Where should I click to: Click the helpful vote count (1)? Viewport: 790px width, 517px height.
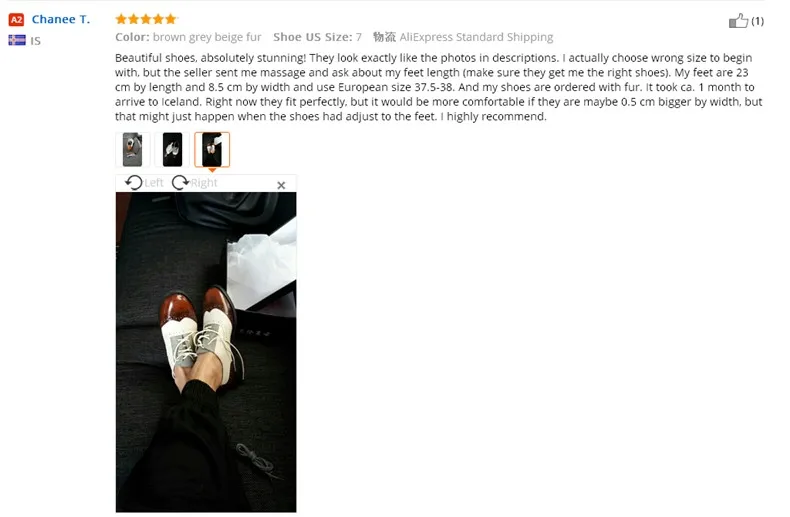pyautogui.click(x=757, y=21)
